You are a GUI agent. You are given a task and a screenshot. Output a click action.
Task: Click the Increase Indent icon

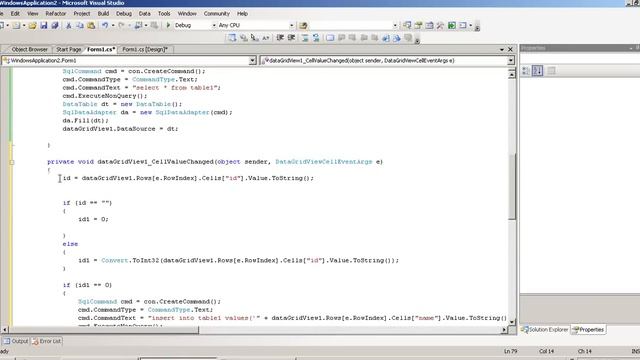point(291,38)
